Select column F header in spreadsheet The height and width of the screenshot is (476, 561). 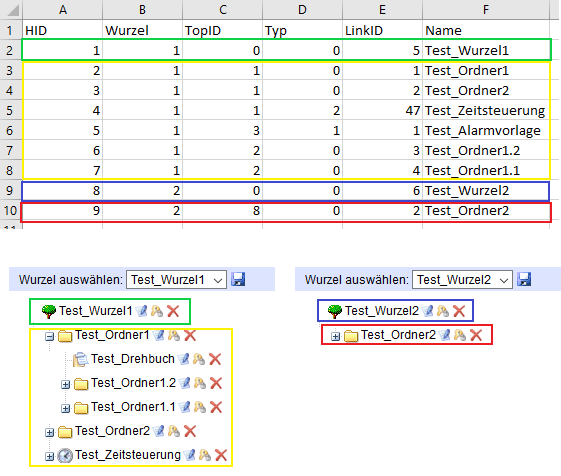pos(486,10)
